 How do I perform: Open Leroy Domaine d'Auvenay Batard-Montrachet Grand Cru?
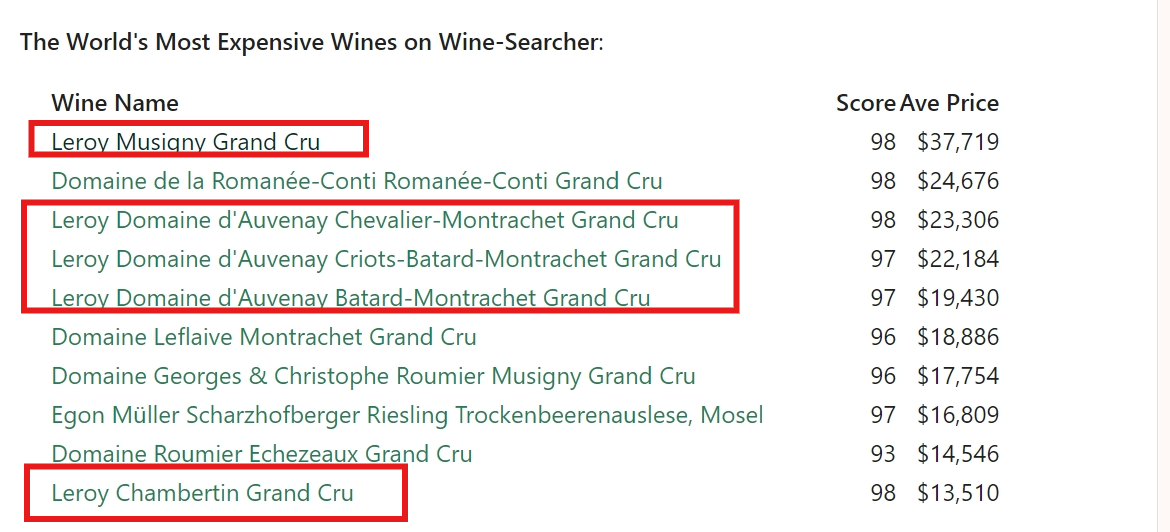351,298
